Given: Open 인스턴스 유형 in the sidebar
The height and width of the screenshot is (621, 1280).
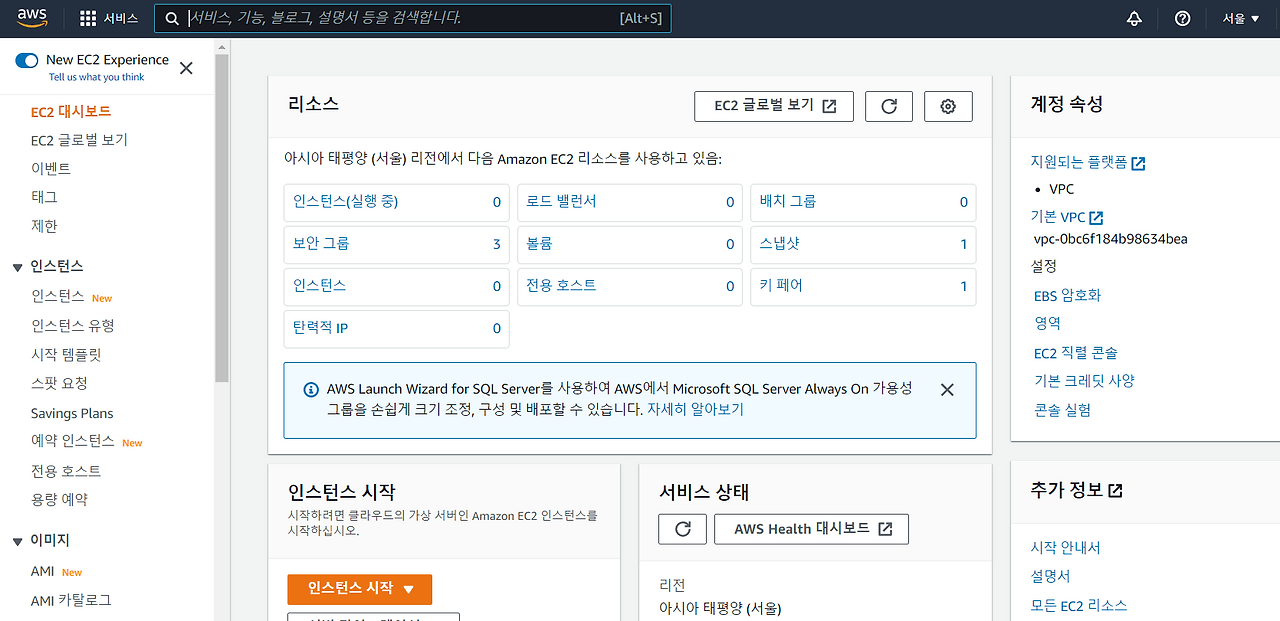Looking at the screenshot, I should pos(73,326).
